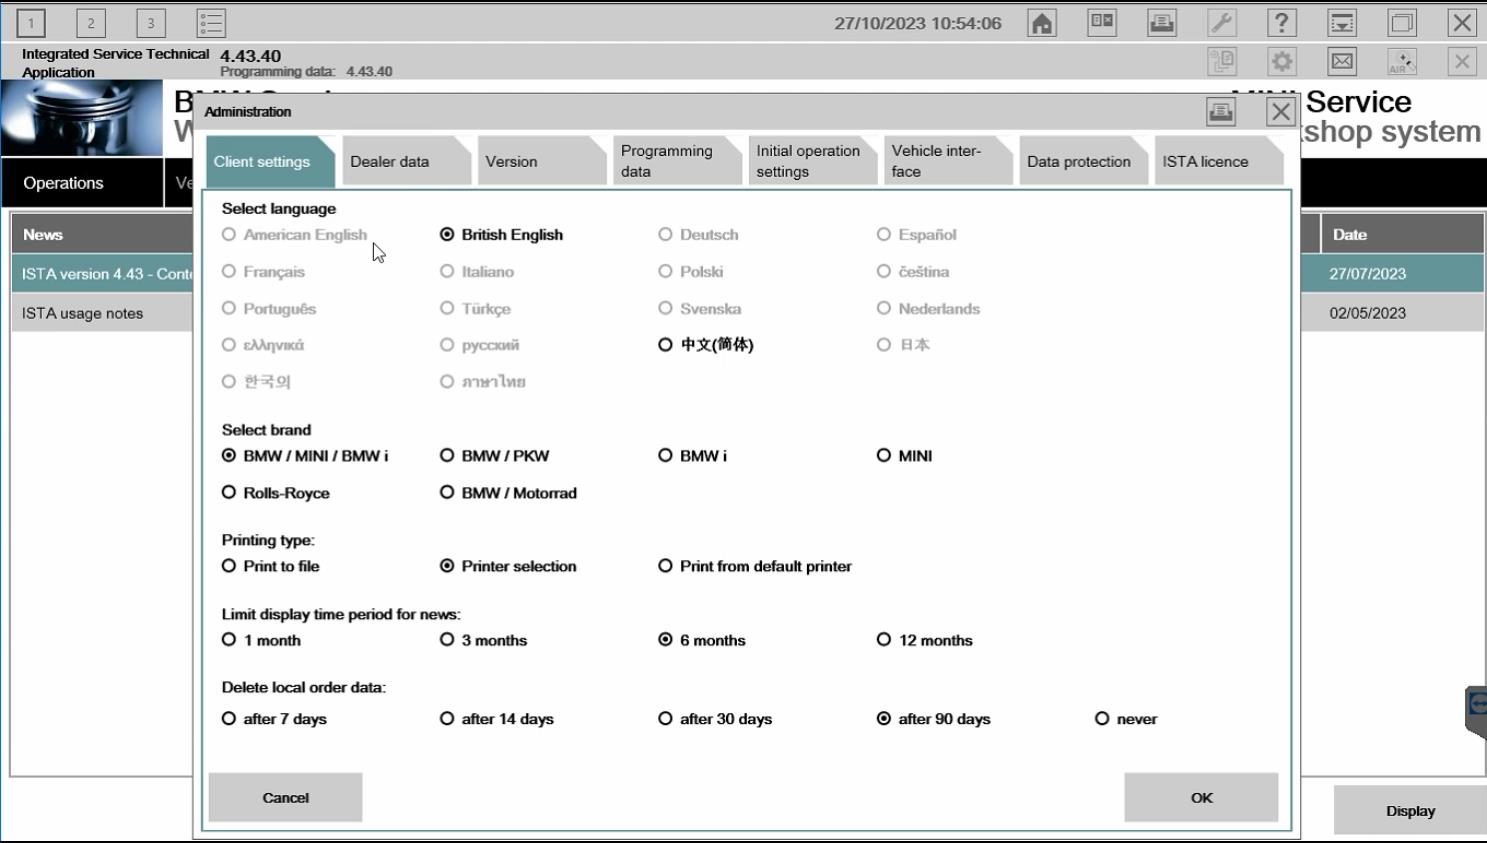Open the wrench administration icon
Viewport: 1487px width, 843px height.
coord(1222,23)
